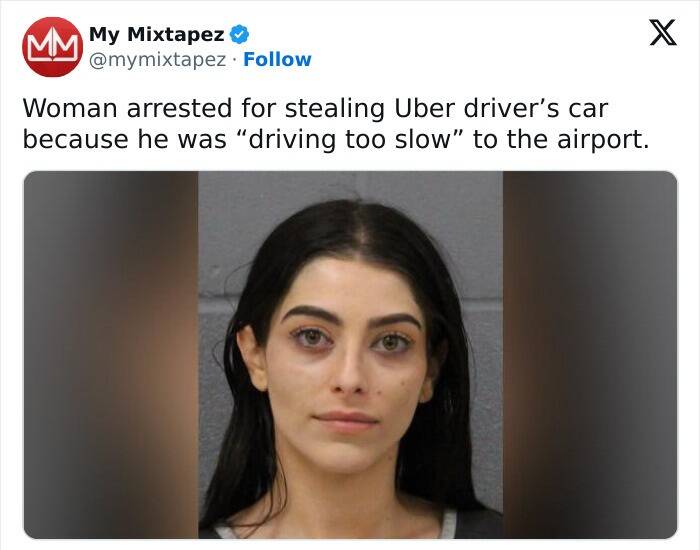Select the first line starting 'Woman arrested'
The image size is (700, 550).
click(315, 108)
